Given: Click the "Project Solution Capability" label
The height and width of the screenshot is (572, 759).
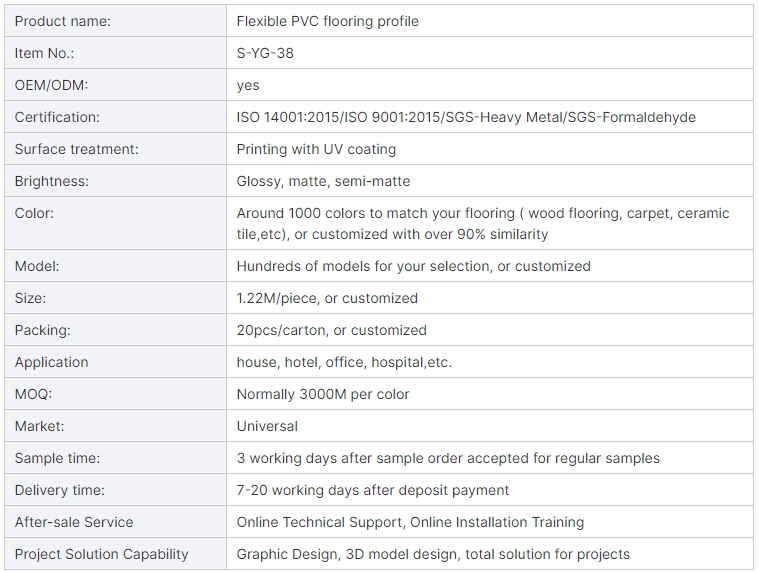Looking at the screenshot, I should (101, 554).
